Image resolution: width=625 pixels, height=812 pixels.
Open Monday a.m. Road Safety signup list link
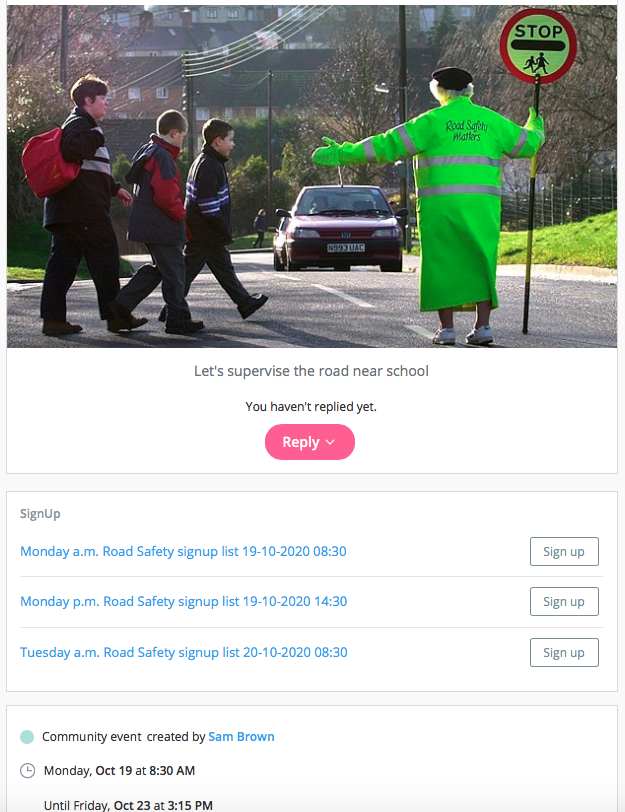pos(183,552)
